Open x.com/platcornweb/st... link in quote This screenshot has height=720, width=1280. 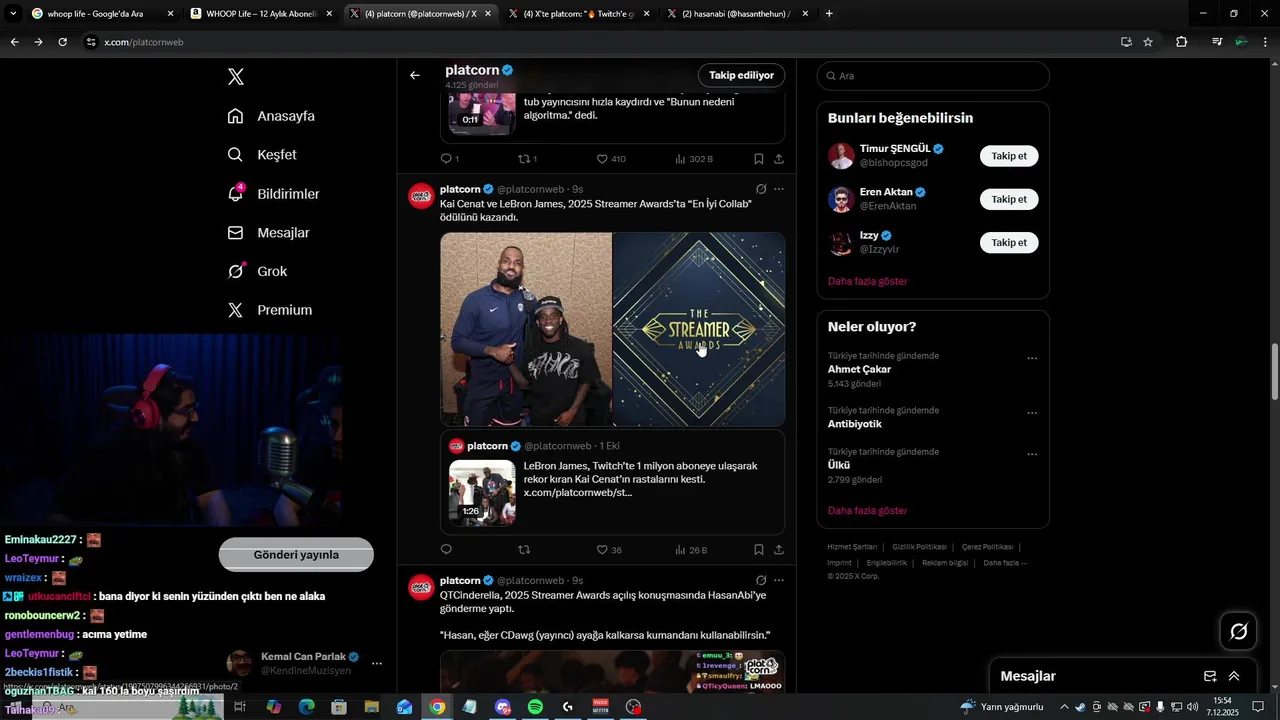(x=577, y=493)
